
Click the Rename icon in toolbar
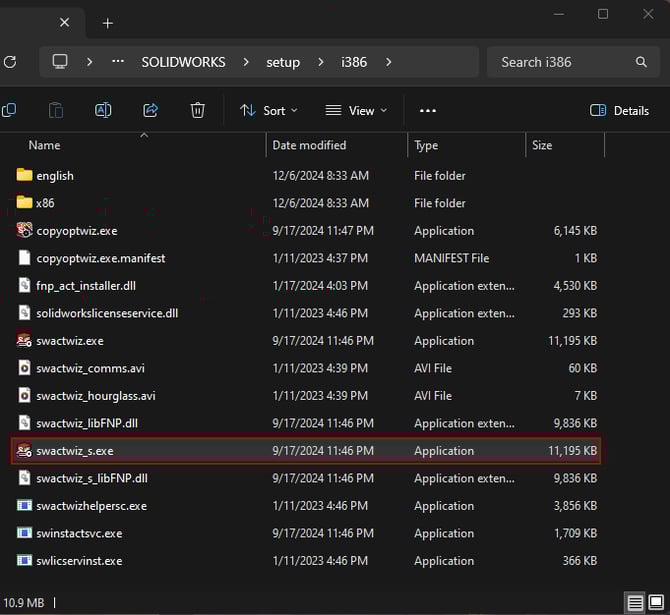coord(103,110)
